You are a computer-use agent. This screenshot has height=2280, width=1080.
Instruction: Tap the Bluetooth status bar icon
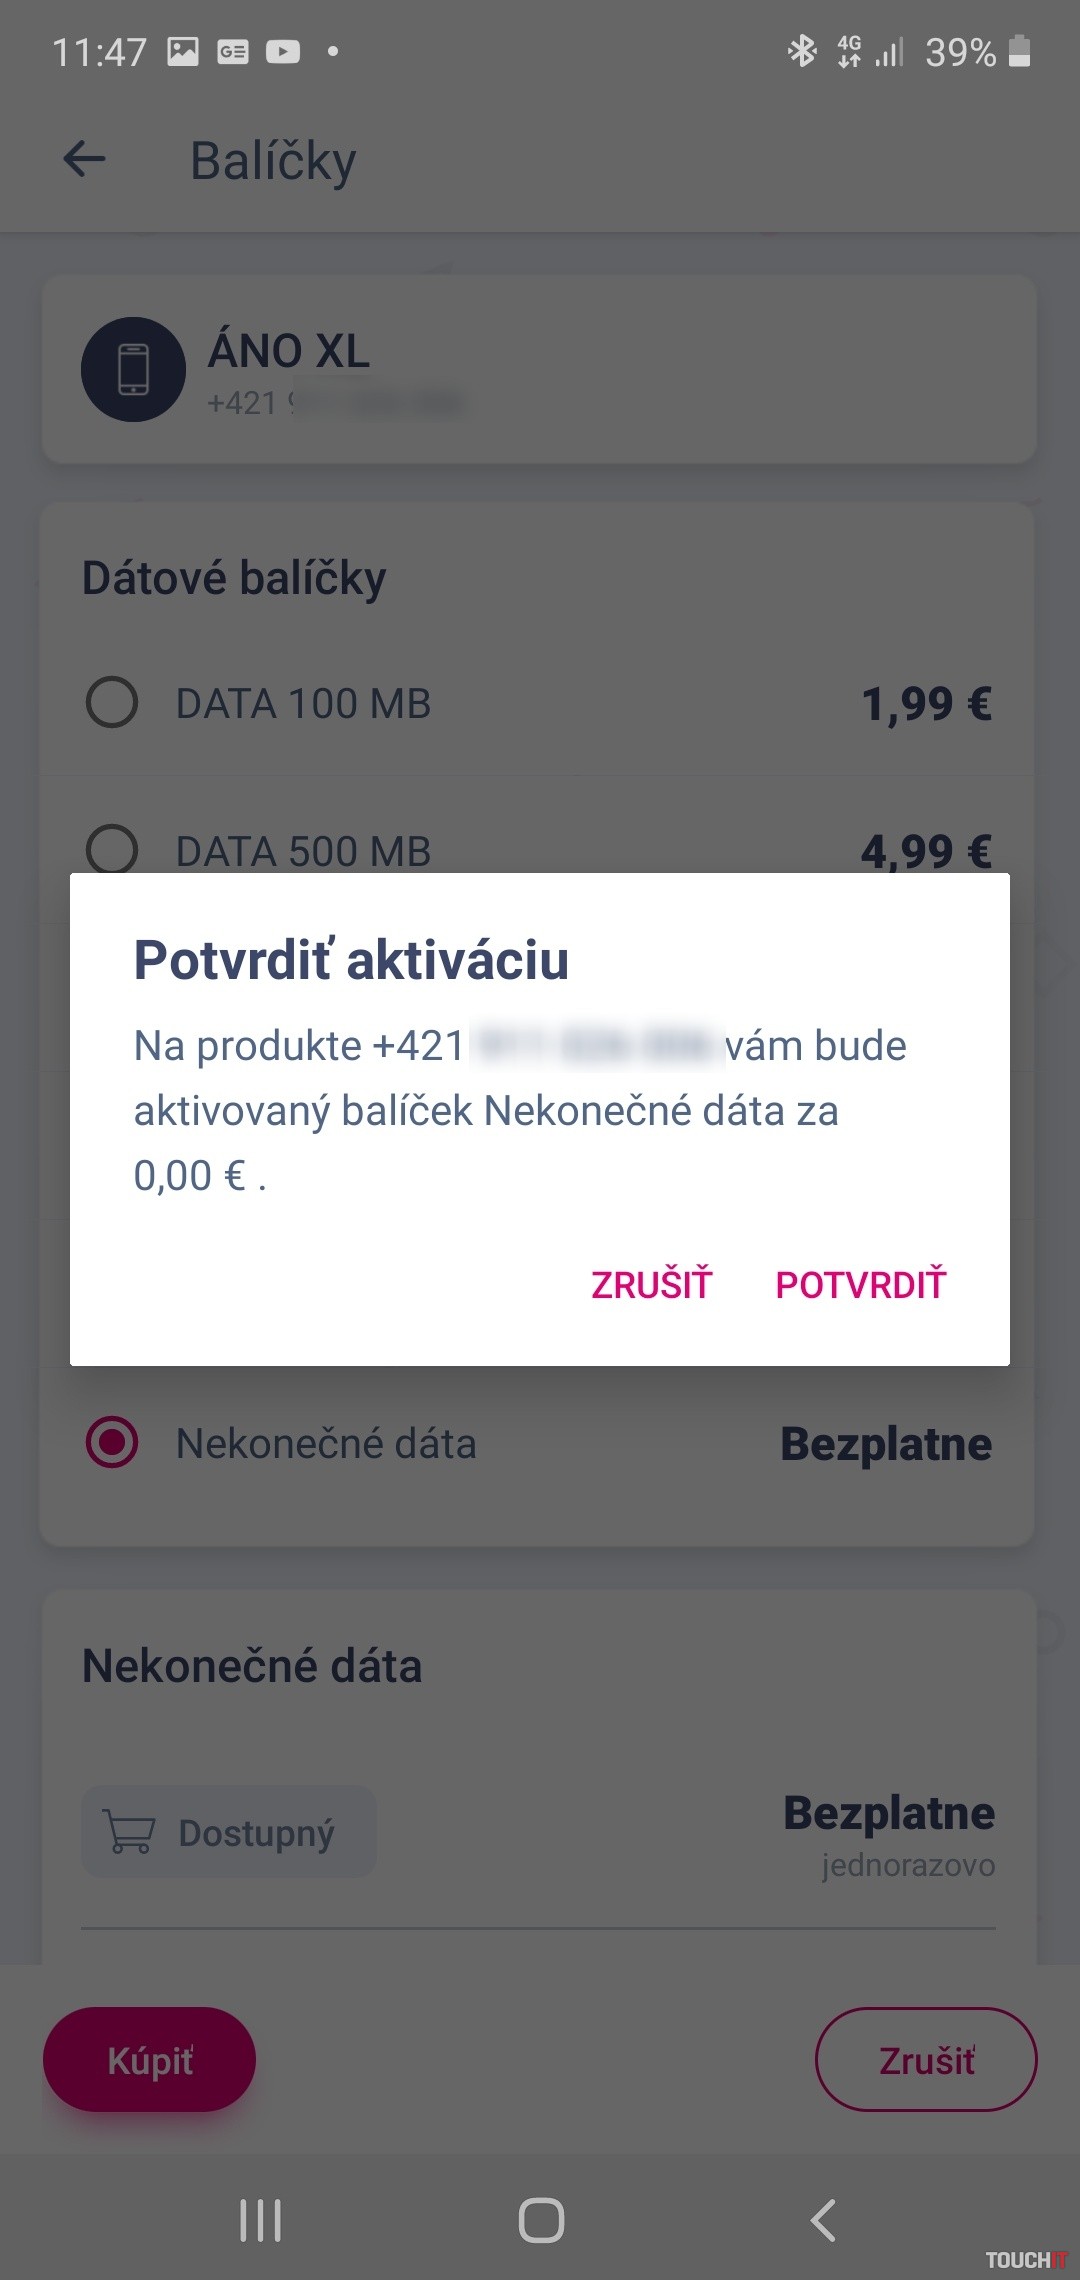(x=801, y=51)
